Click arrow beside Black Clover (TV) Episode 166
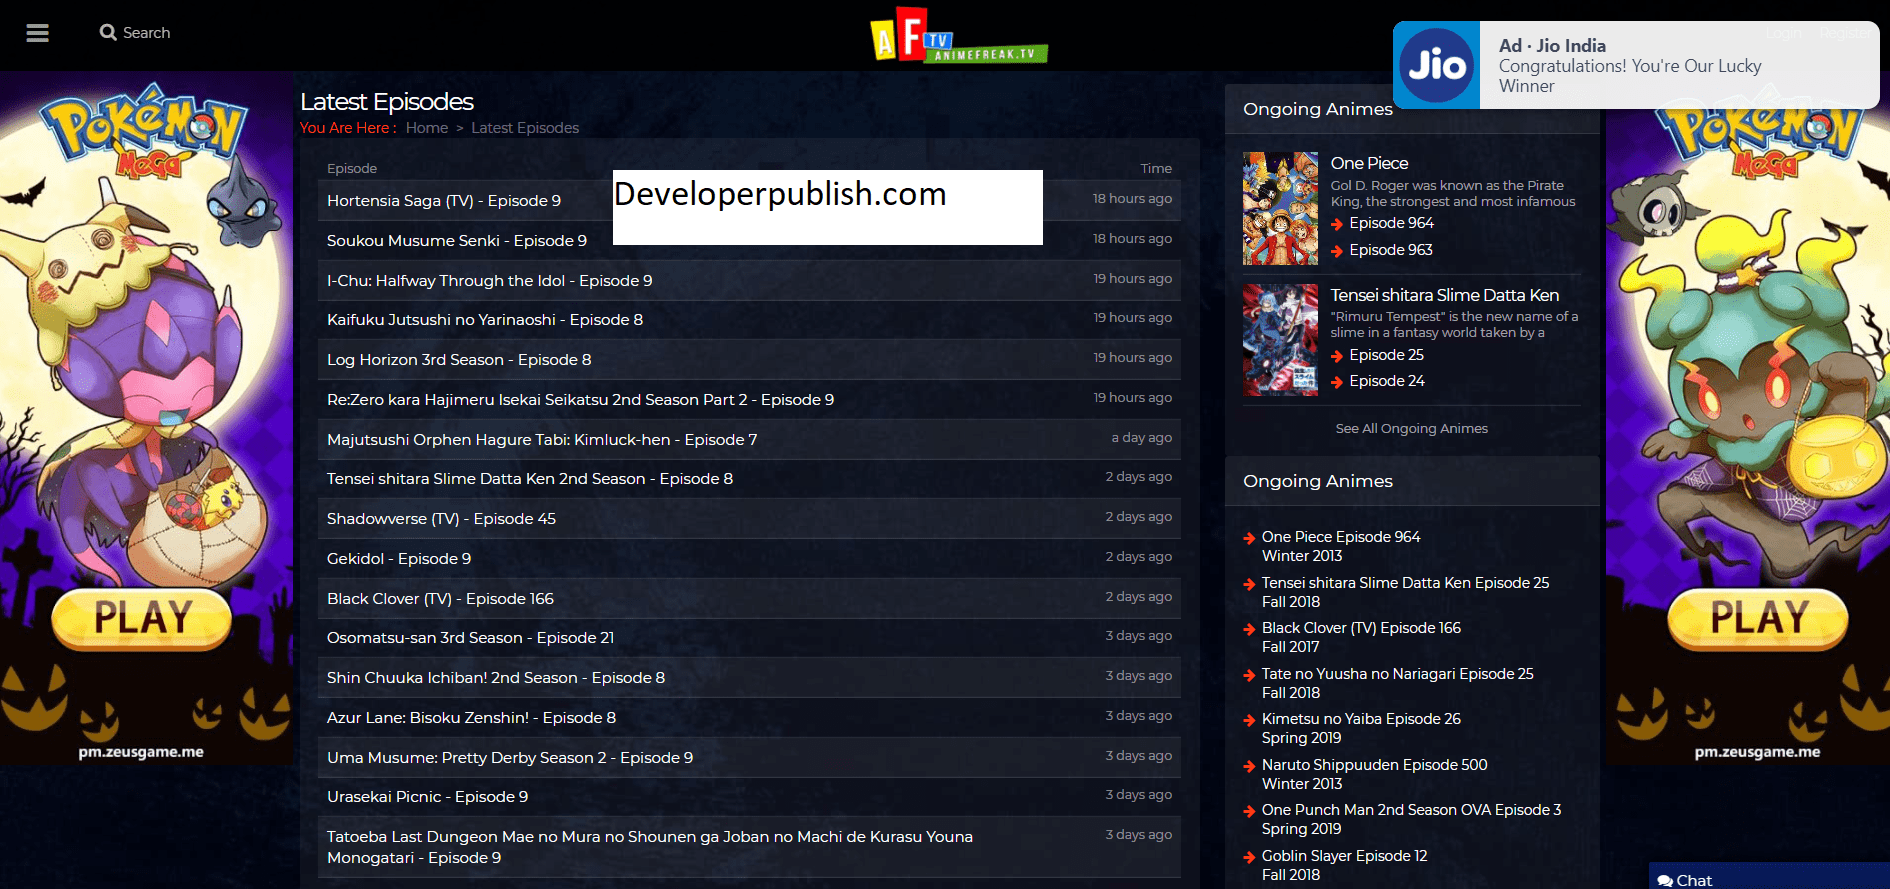Viewport: 1890px width, 889px height. pos(1249,629)
